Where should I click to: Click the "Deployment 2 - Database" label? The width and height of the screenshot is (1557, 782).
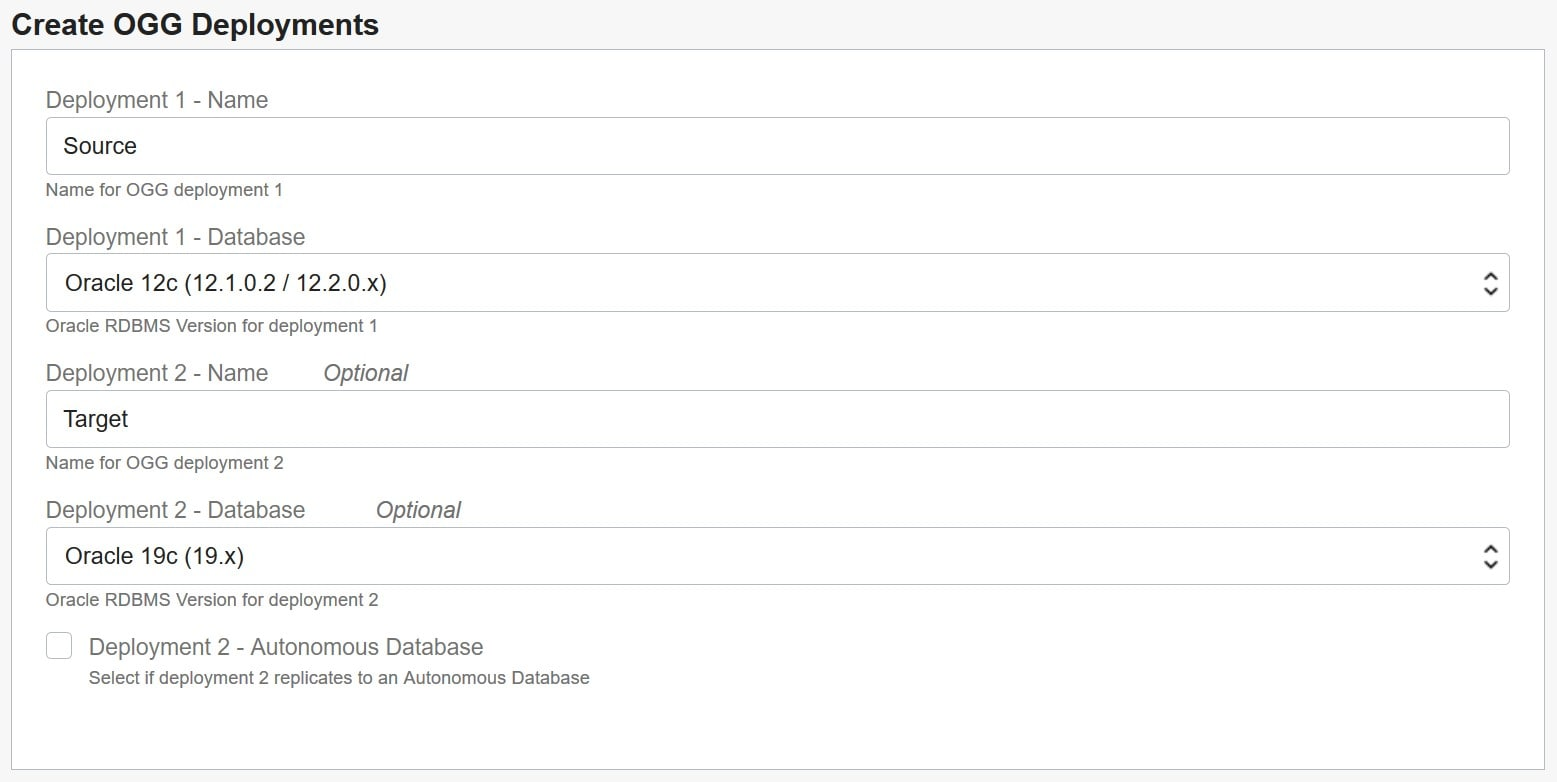pos(175,510)
